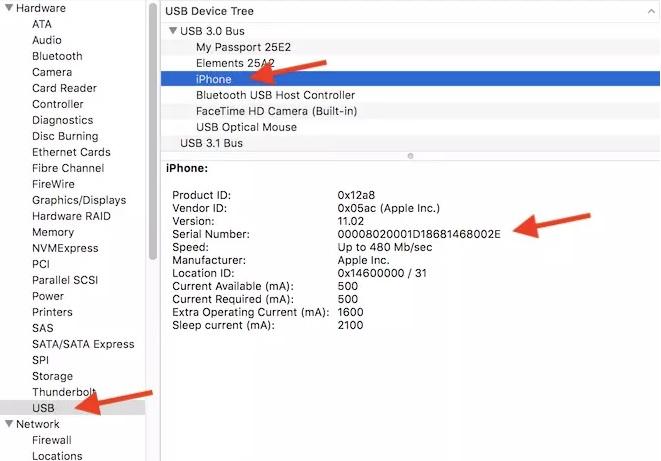661x461 pixels.
Task: Select the USB 3.0 Bus row
Action: tap(410, 31)
